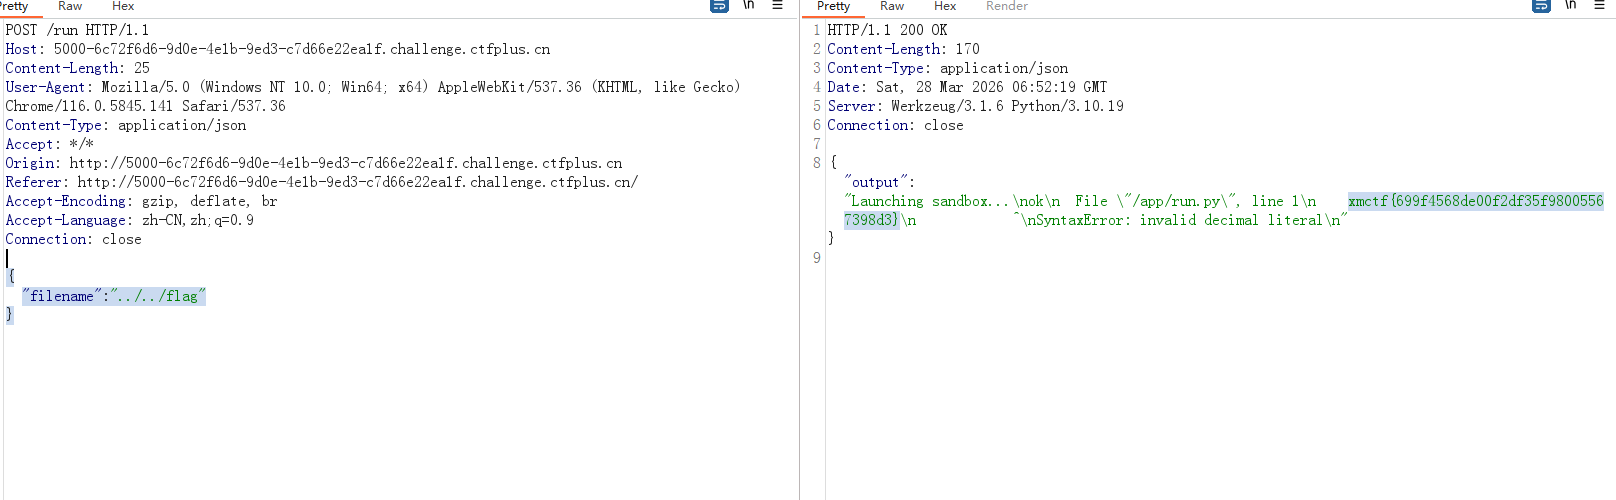1616x500 pixels.
Task: Switch request view to Hex tab
Action: coord(123,6)
